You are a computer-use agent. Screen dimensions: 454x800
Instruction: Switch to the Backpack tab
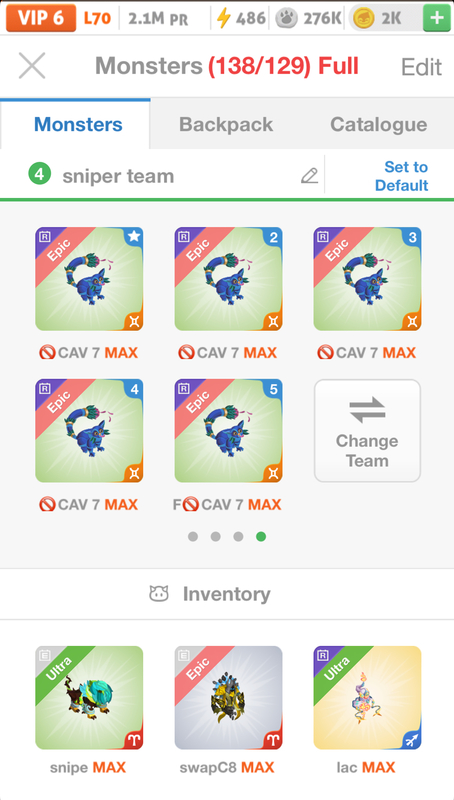[x=226, y=124]
